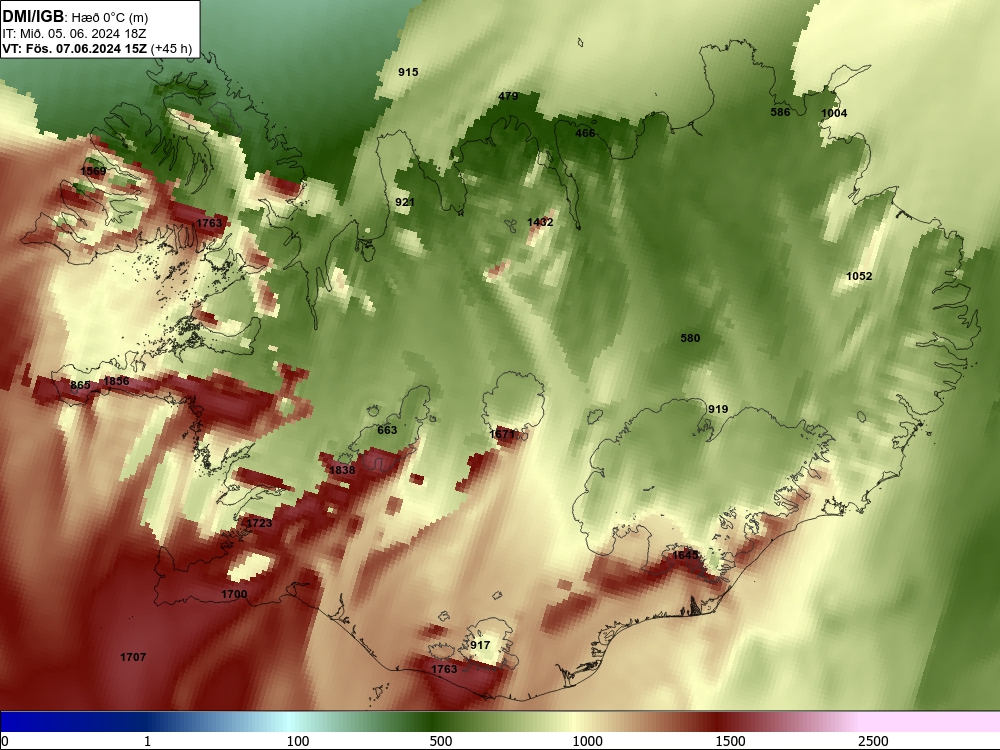Click the 917 value label

coord(480,645)
